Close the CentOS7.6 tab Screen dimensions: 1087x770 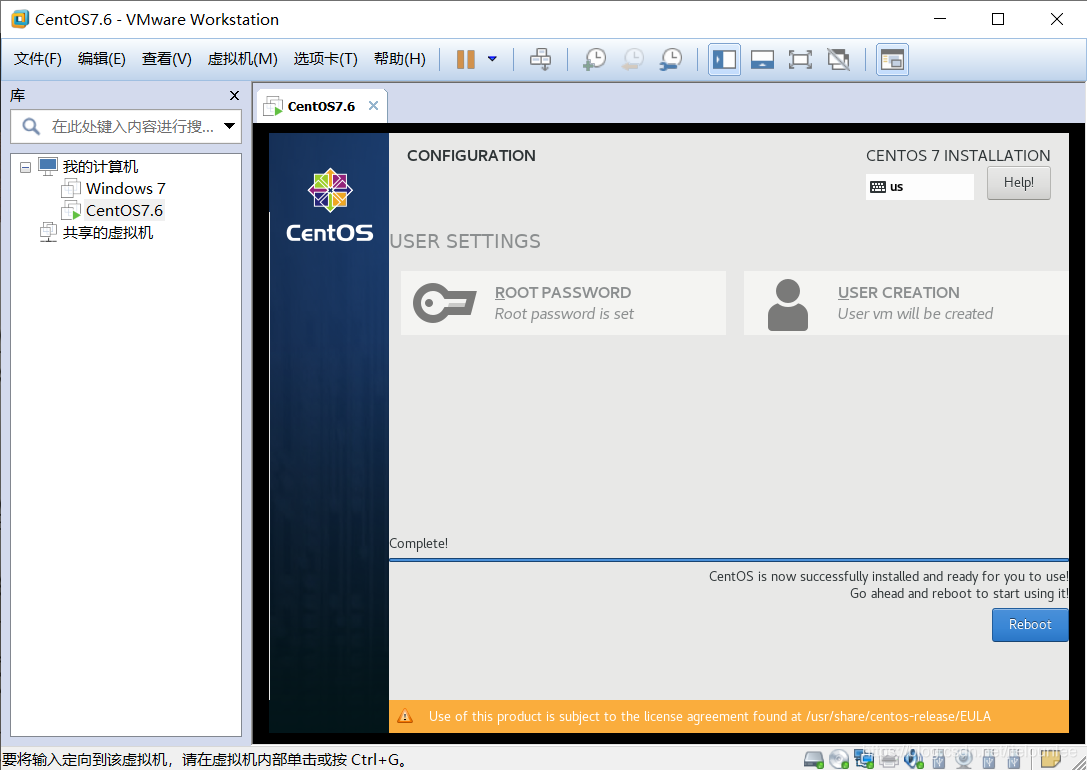tap(374, 105)
